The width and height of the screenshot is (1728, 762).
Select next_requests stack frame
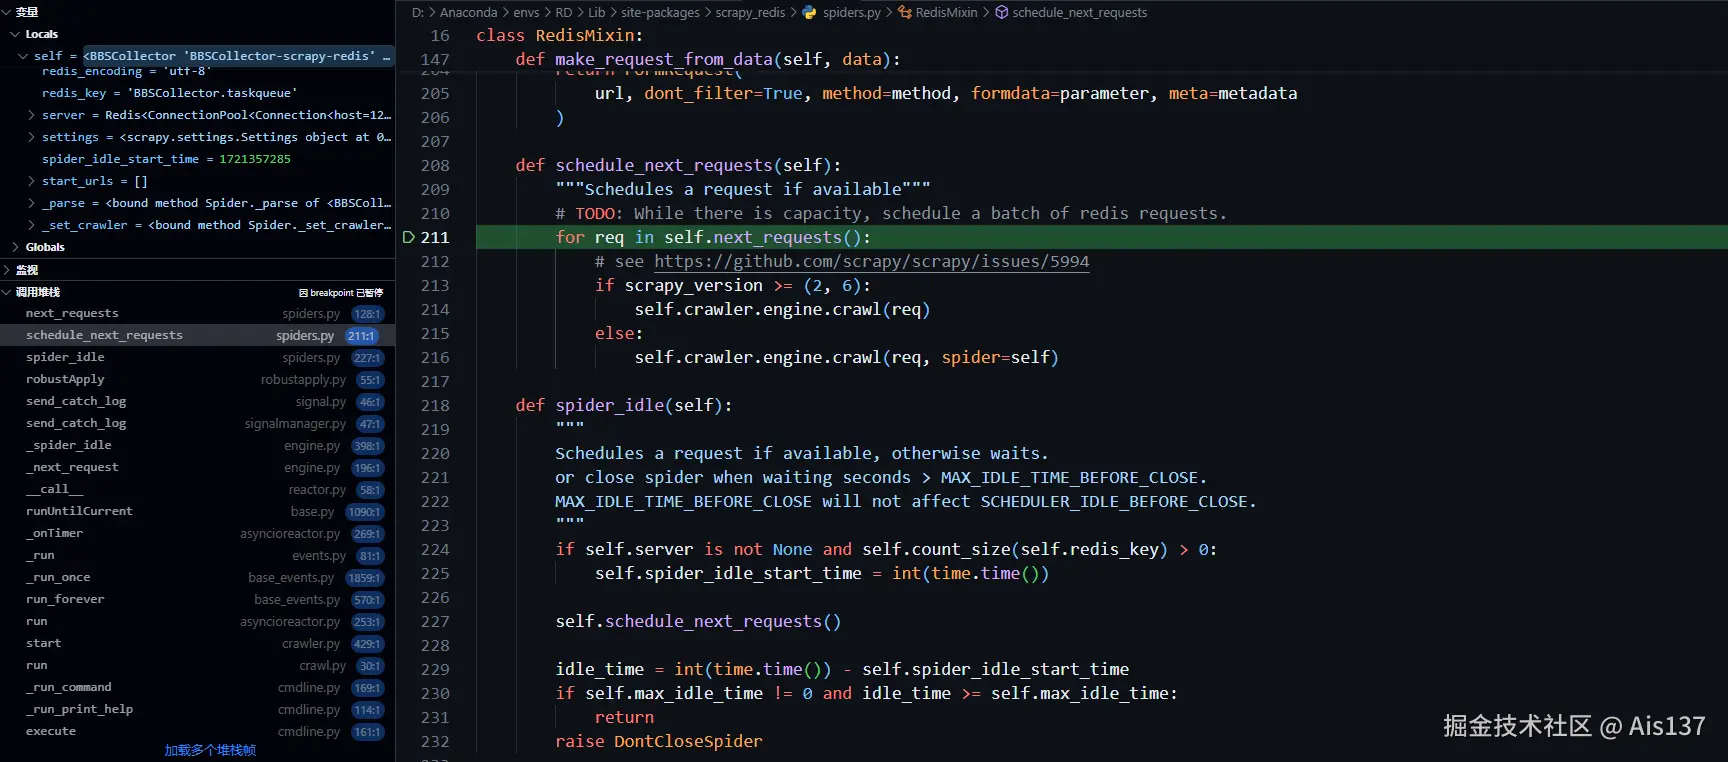(197, 313)
